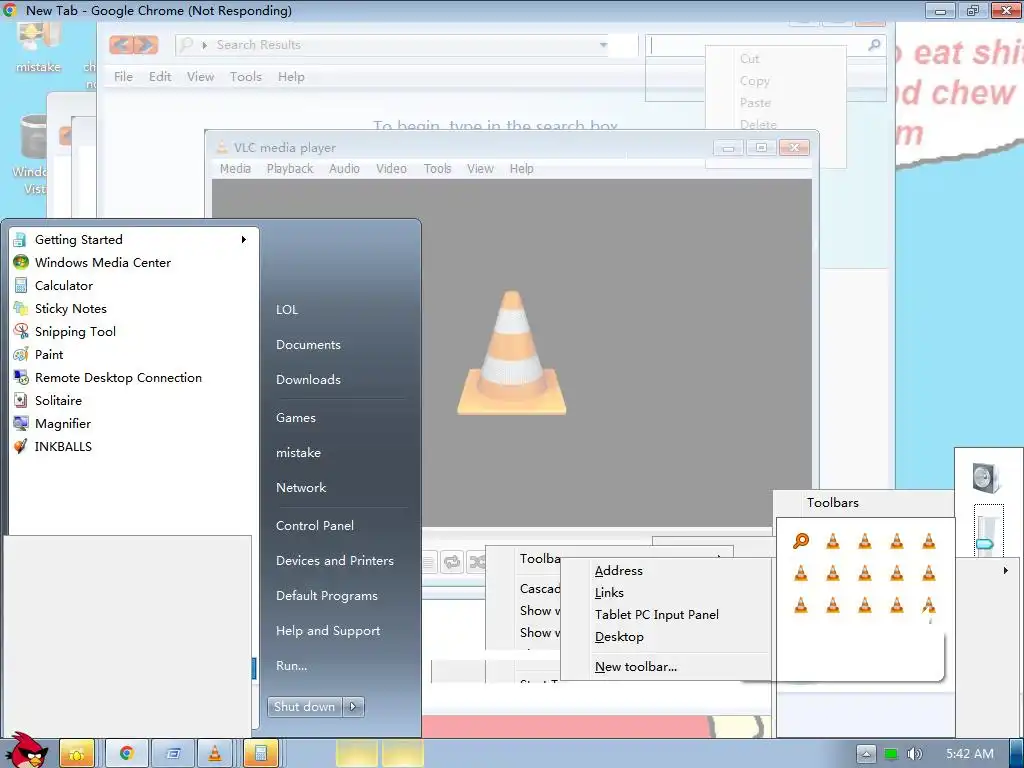Open the Magnifier program
1024x768 pixels.
[x=63, y=424]
